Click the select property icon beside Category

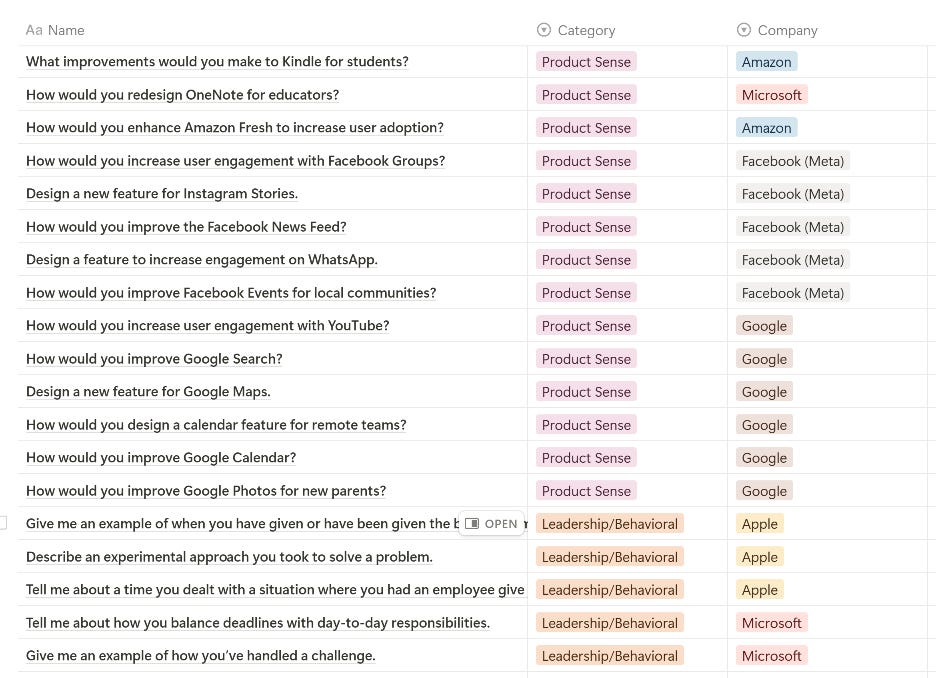543,30
